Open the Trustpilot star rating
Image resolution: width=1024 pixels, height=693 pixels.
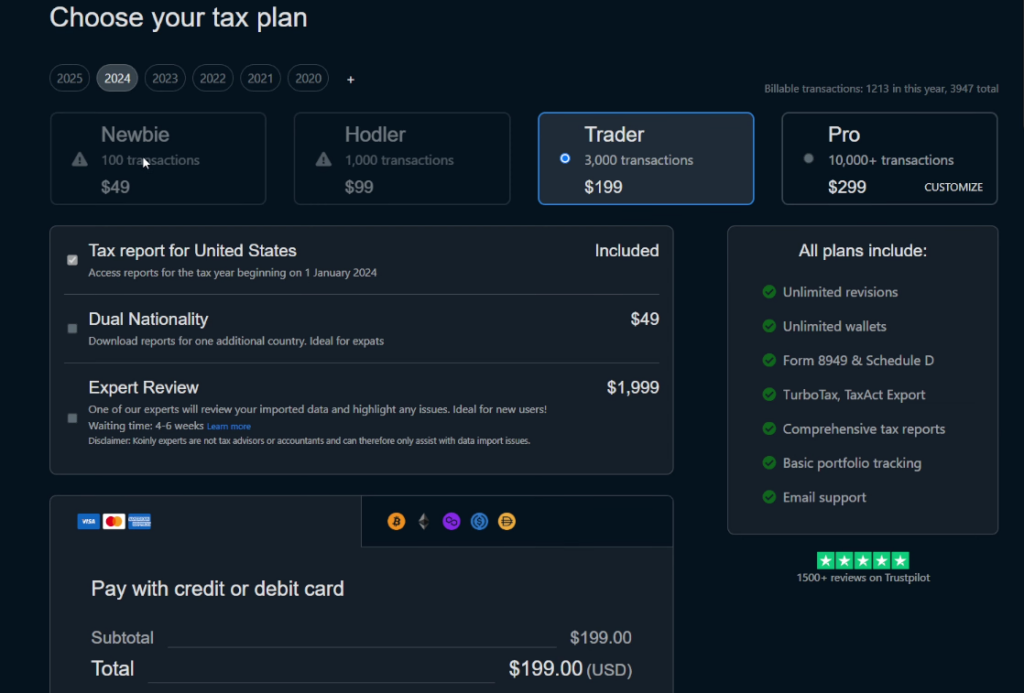click(x=863, y=560)
